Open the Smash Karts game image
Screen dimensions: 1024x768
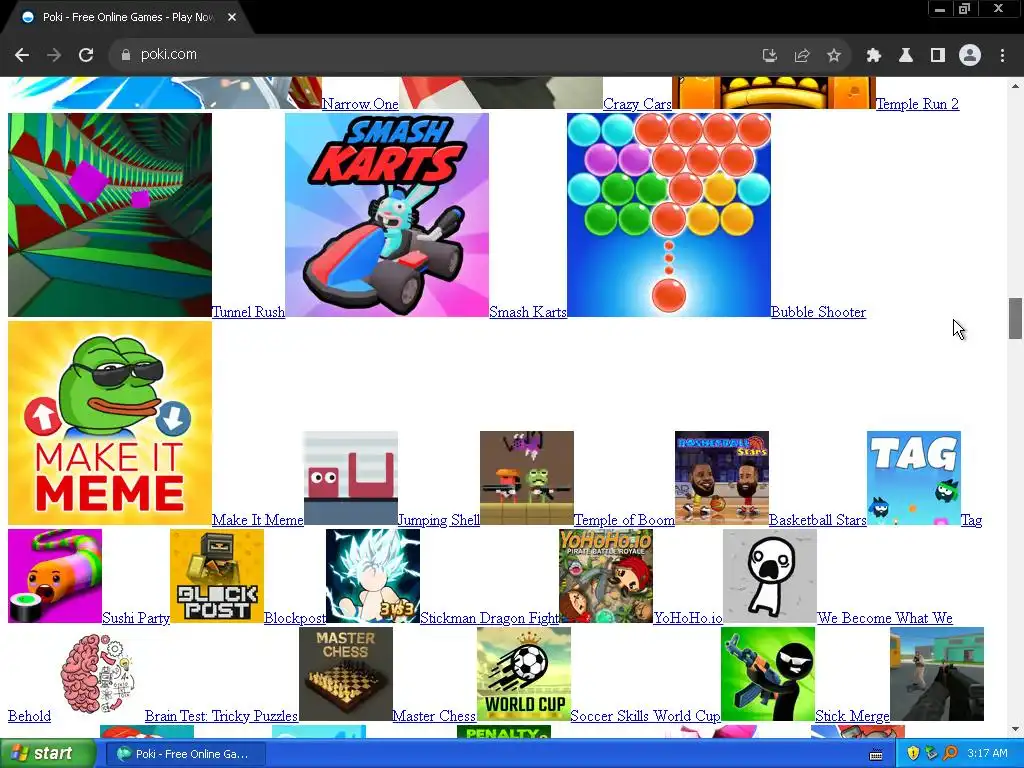[387, 215]
